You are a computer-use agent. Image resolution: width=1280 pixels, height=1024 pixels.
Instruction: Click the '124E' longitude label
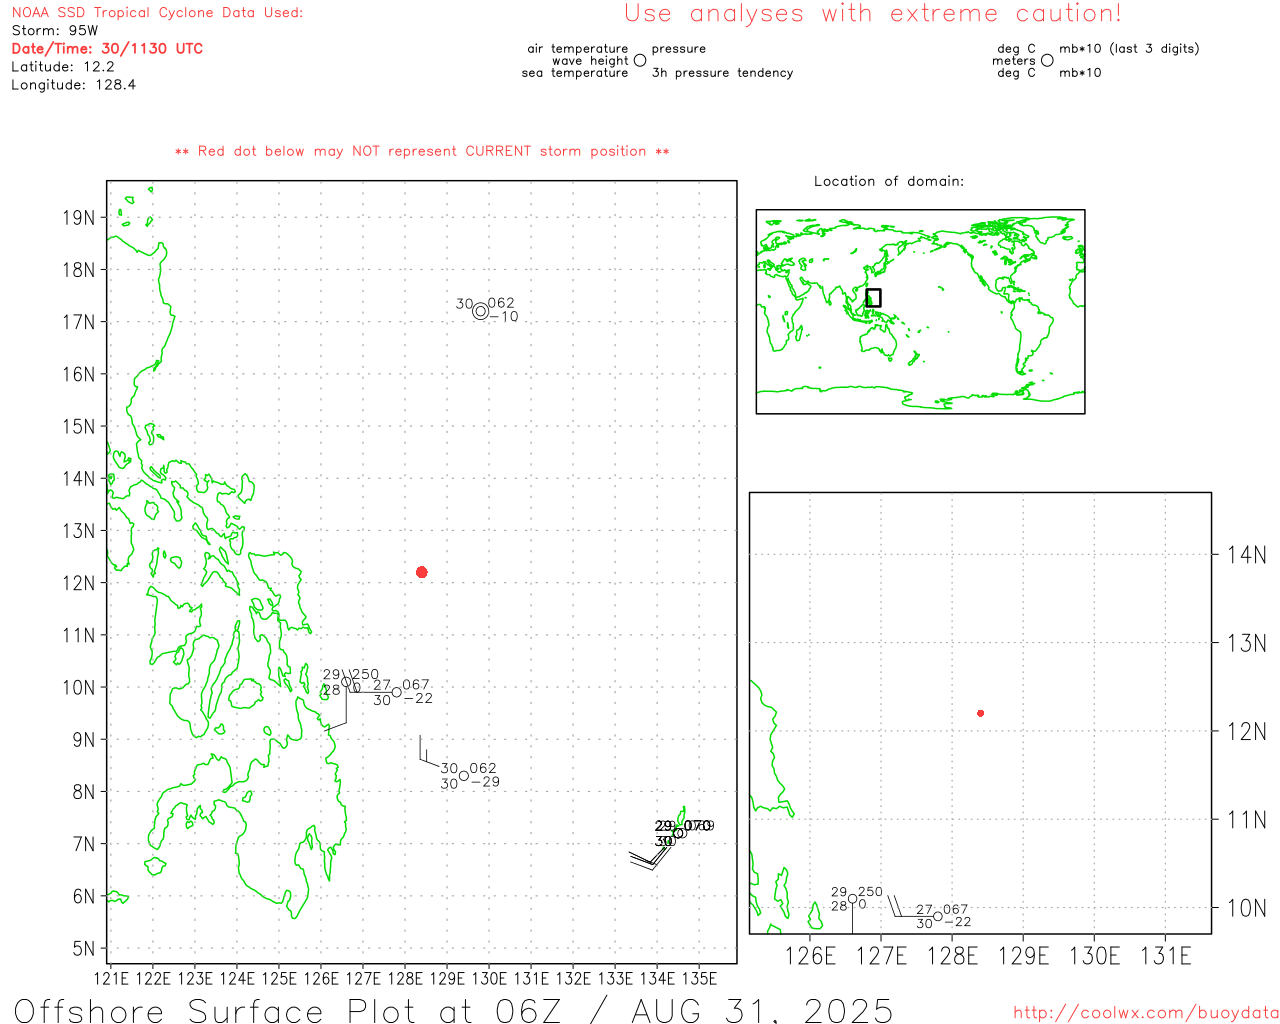pyautogui.click(x=237, y=979)
